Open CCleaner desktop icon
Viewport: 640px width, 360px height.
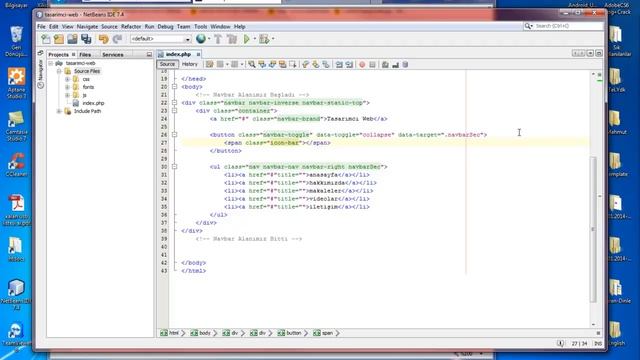(x=16, y=164)
